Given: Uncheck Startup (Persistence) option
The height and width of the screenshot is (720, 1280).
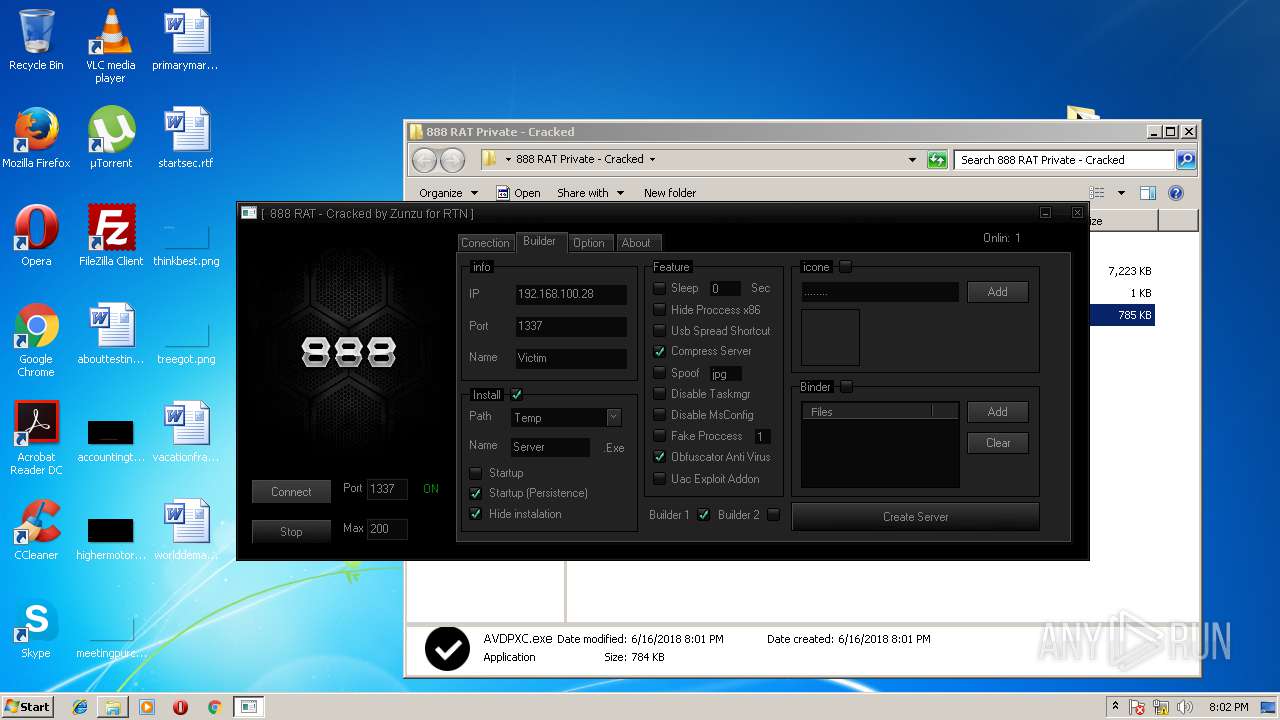Looking at the screenshot, I should point(476,494).
